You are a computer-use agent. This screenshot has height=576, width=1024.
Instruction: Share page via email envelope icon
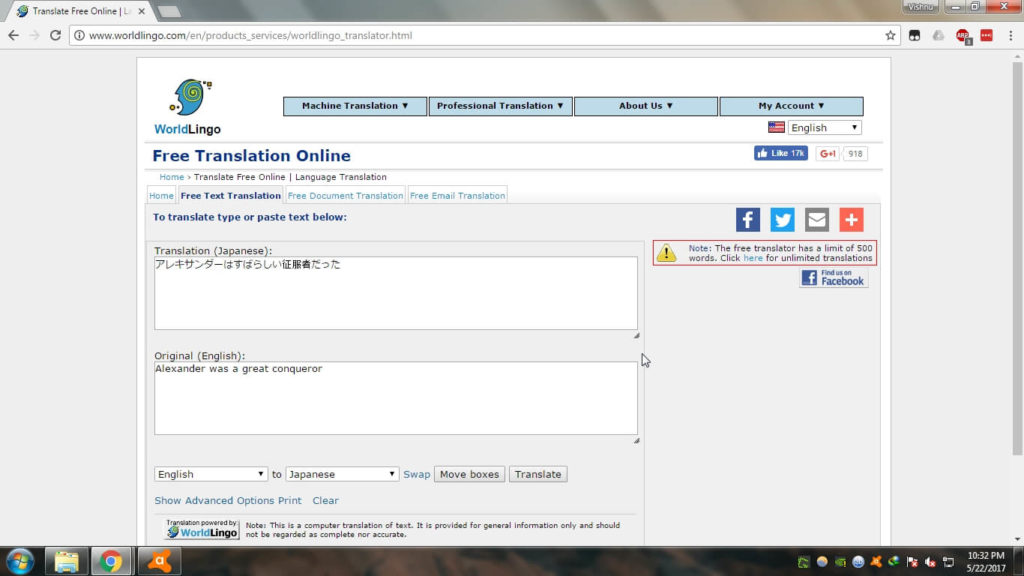pyautogui.click(x=817, y=220)
